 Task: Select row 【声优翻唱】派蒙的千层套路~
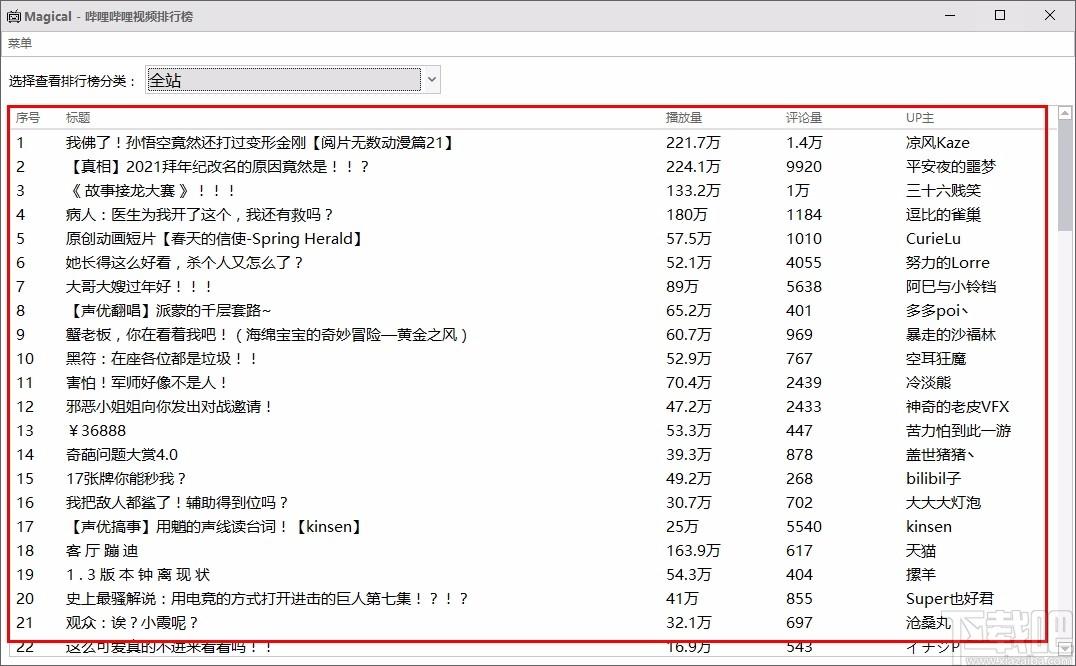point(528,311)
